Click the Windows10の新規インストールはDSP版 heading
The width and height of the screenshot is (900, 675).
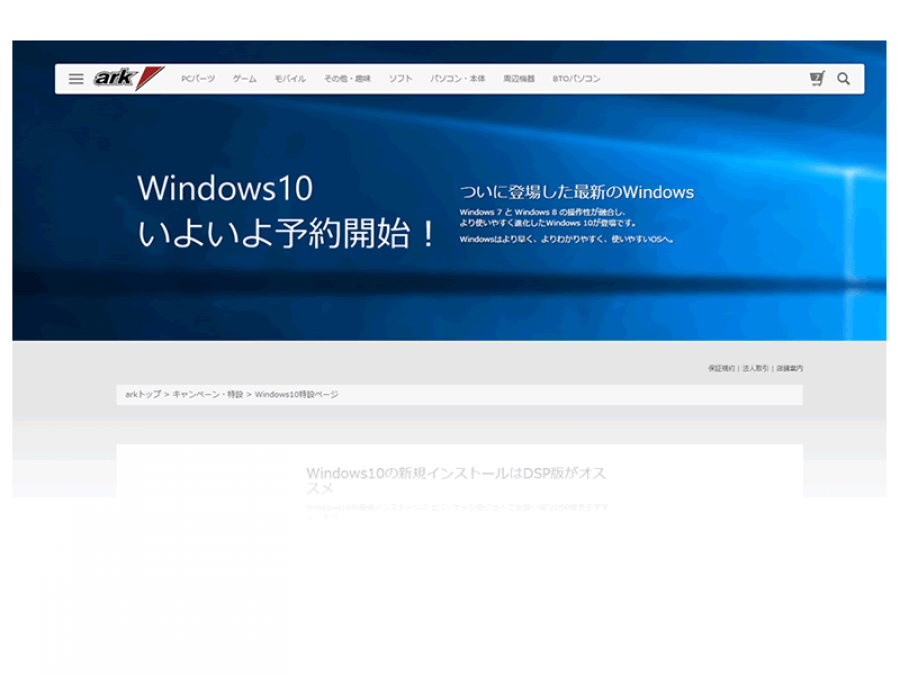456,480
